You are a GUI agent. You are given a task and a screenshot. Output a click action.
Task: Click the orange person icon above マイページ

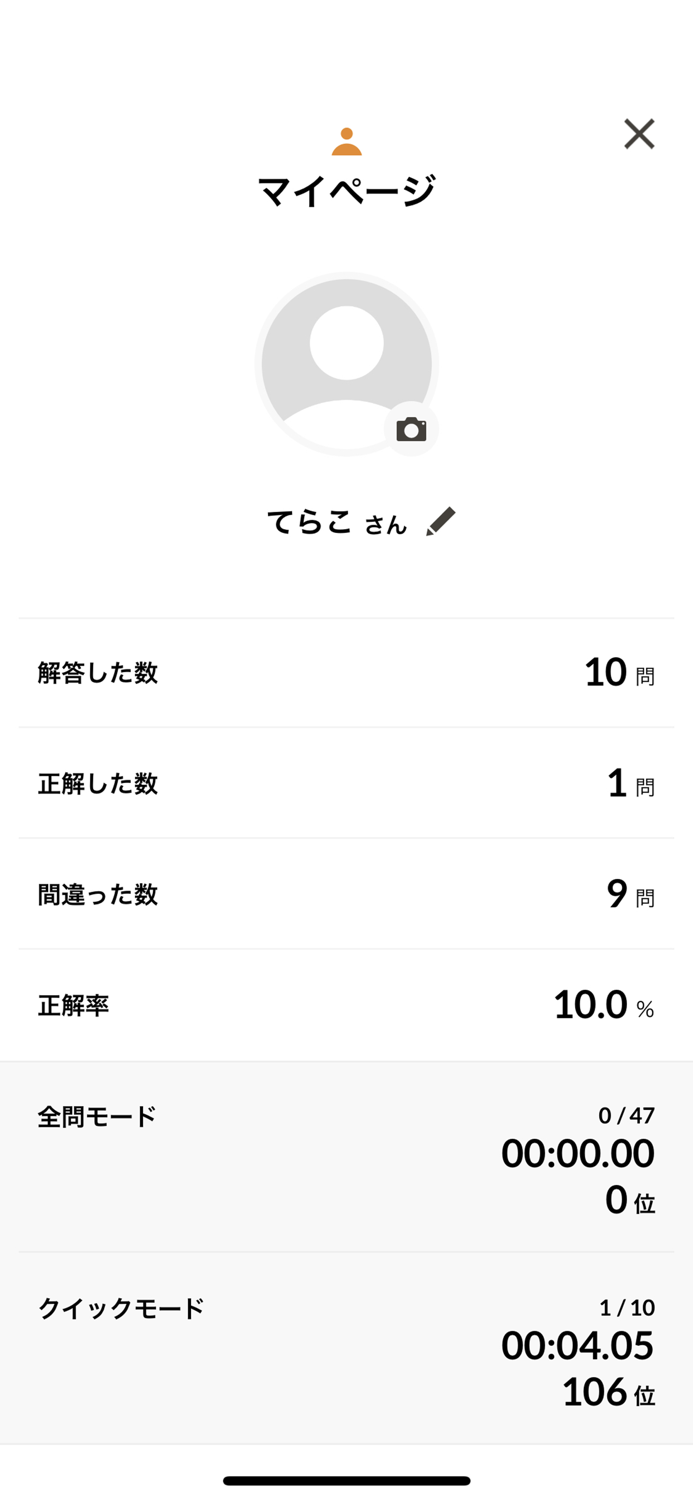click(x=347, y=137)
